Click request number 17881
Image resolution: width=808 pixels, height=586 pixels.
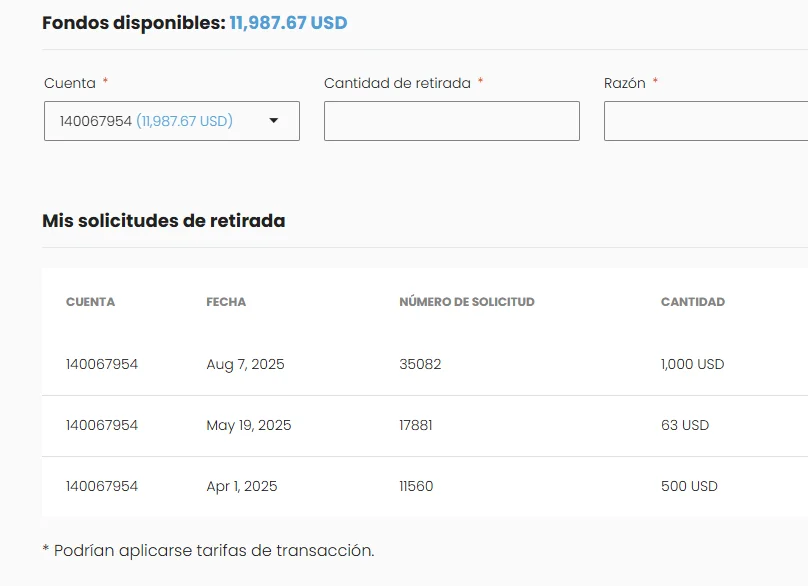coord(416,425)
